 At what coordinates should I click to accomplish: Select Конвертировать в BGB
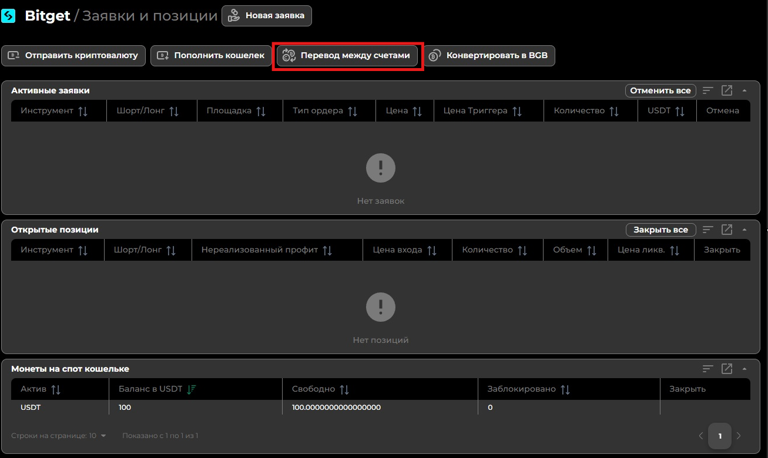(489, 56)
